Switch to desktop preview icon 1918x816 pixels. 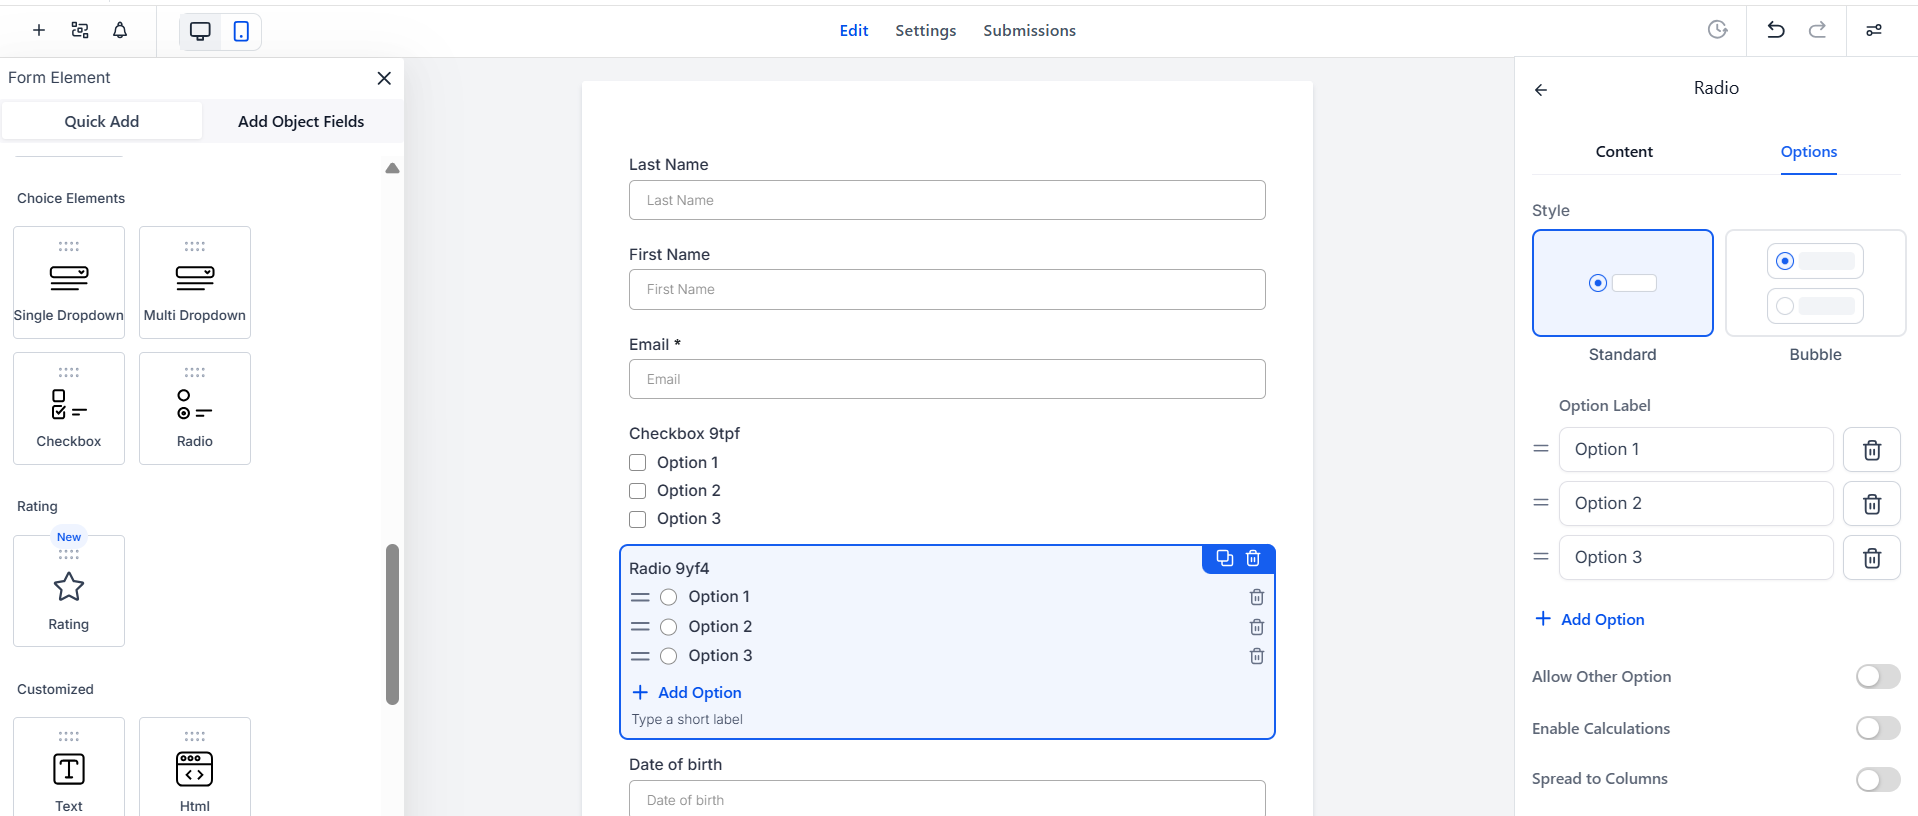click(200, 31)
